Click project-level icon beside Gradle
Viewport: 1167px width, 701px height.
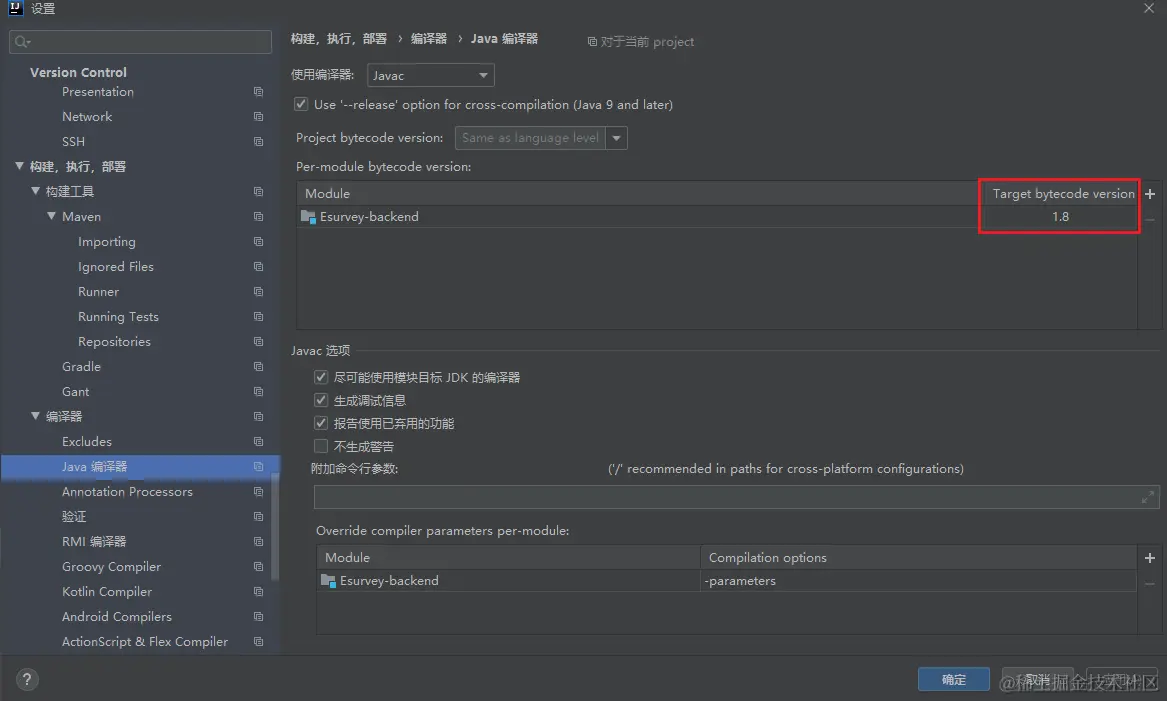pyautogui.click(x=258, y=367)
